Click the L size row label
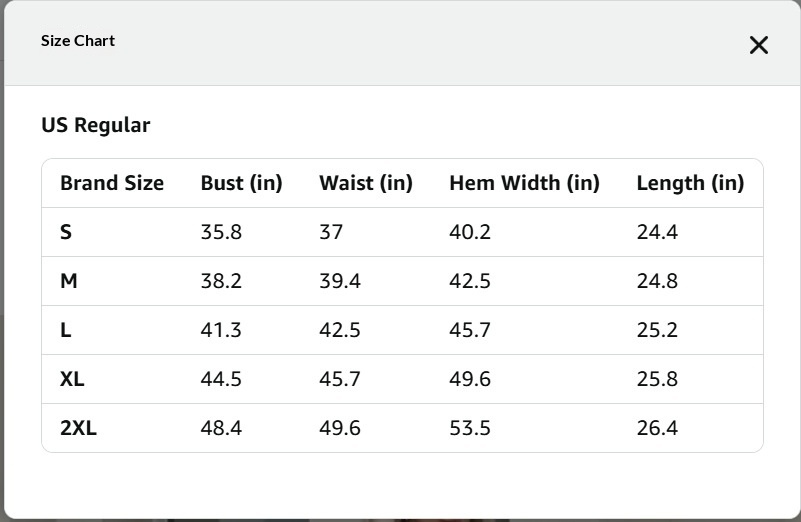 coord(66,330)
